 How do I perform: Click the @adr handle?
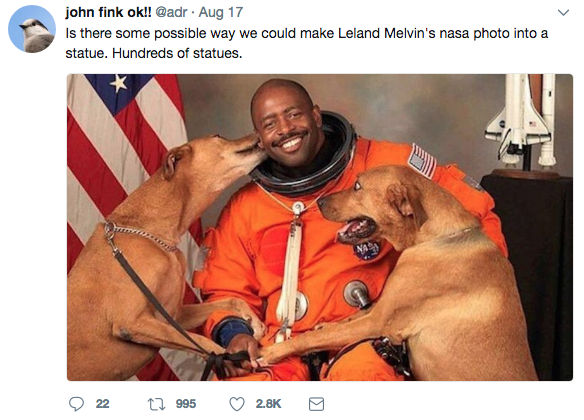(x=171, y=12)
